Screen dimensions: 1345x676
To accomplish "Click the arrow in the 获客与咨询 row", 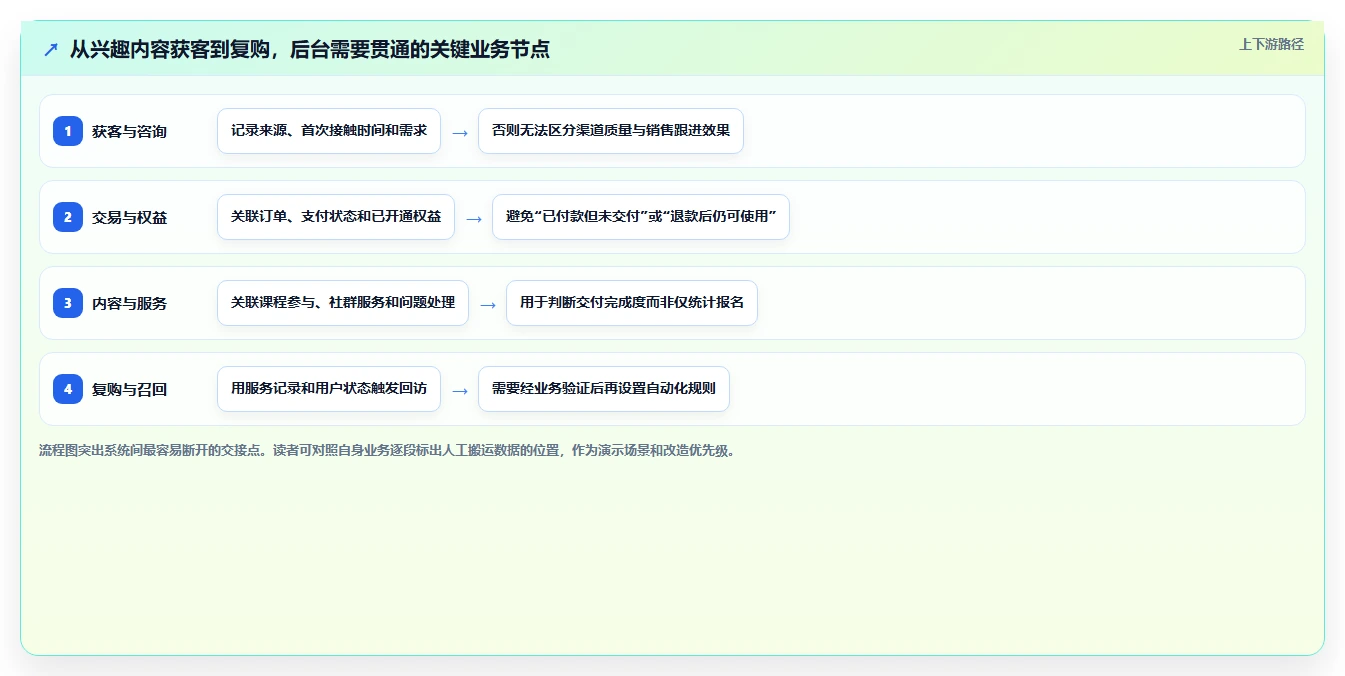I will pyautogui.click(x=460, y=132).
